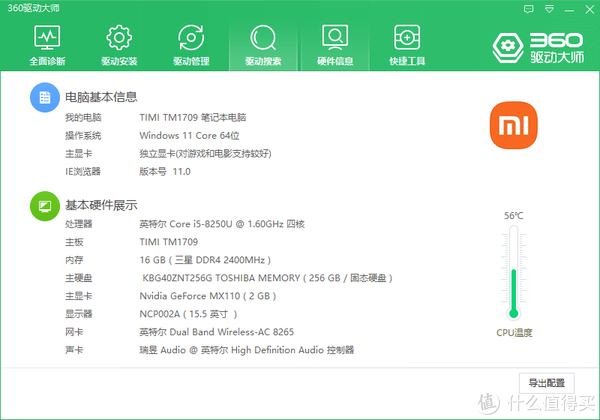
Task: Open the 全面诊断 full diagnosis tab
Action: (x=47, y=45)
